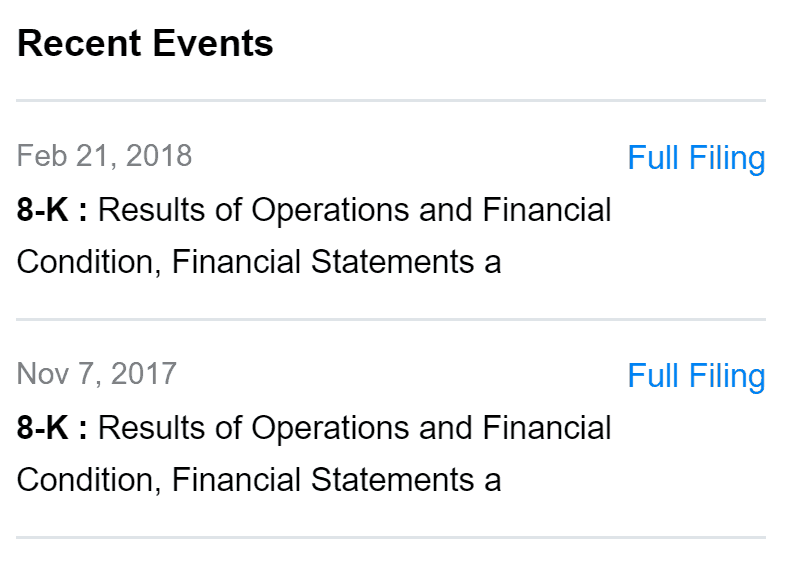Image resolution: width=786 pixels, height=565 pixels.
Task: Click the year 2017 in the second event date
Action: pyautogui.click(x=143, y=374)
